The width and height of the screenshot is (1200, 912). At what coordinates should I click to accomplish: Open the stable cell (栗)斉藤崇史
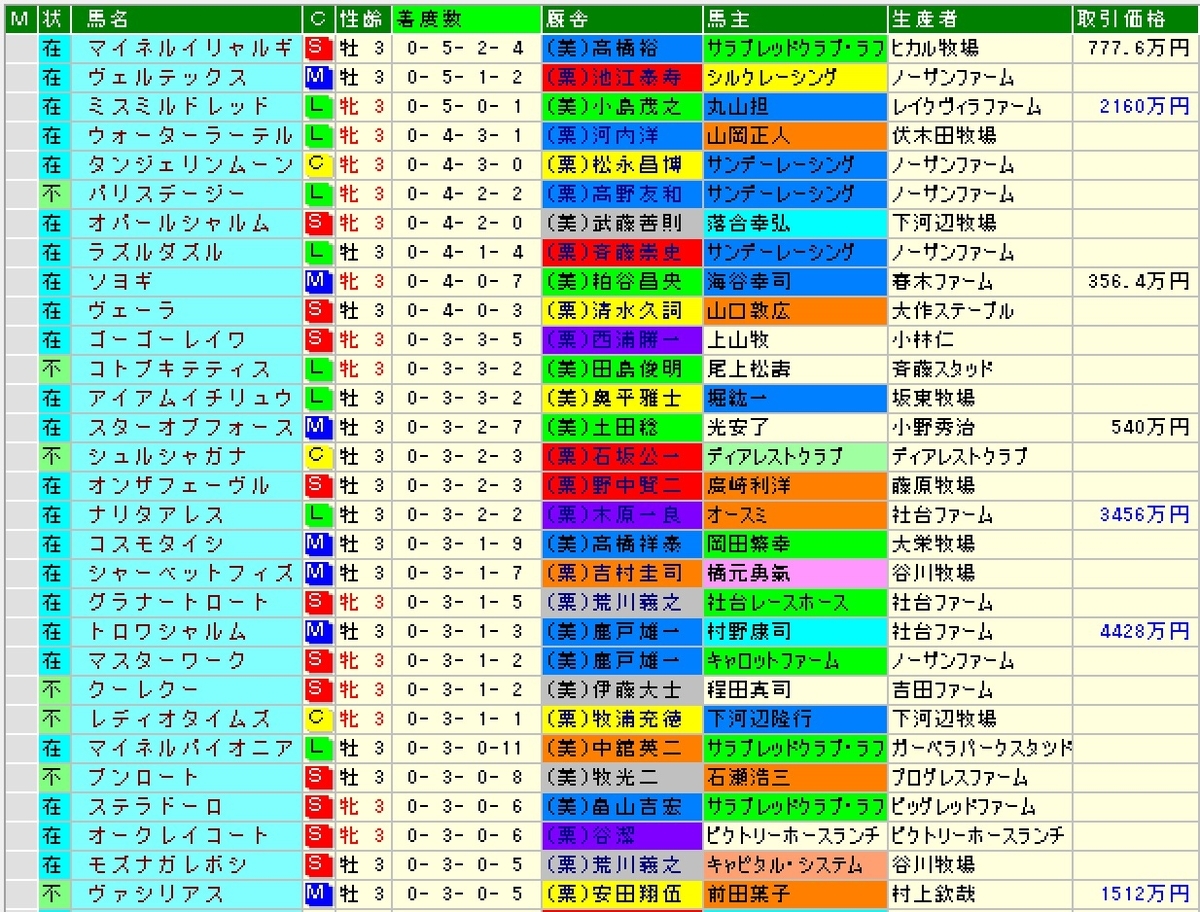coord(621,251)
